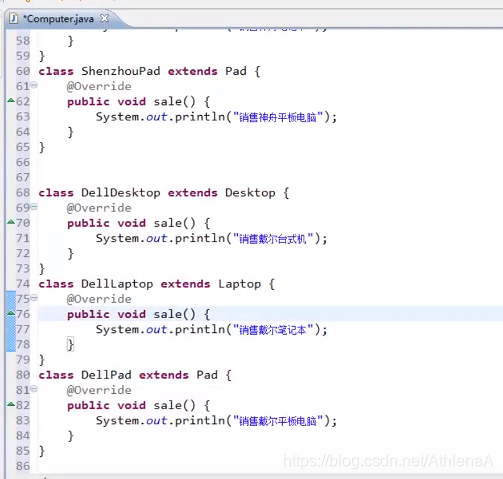
Task: Click the extends keyword on line 74
Action: (x=185, y=284)
